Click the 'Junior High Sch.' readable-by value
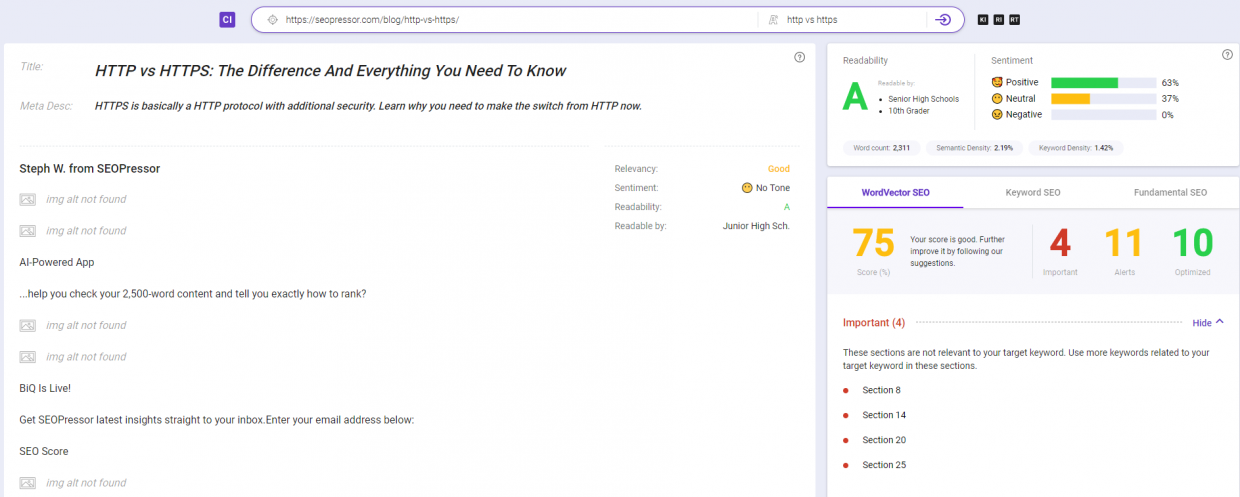Screen dimensions: 1240x497 [756, 226]
